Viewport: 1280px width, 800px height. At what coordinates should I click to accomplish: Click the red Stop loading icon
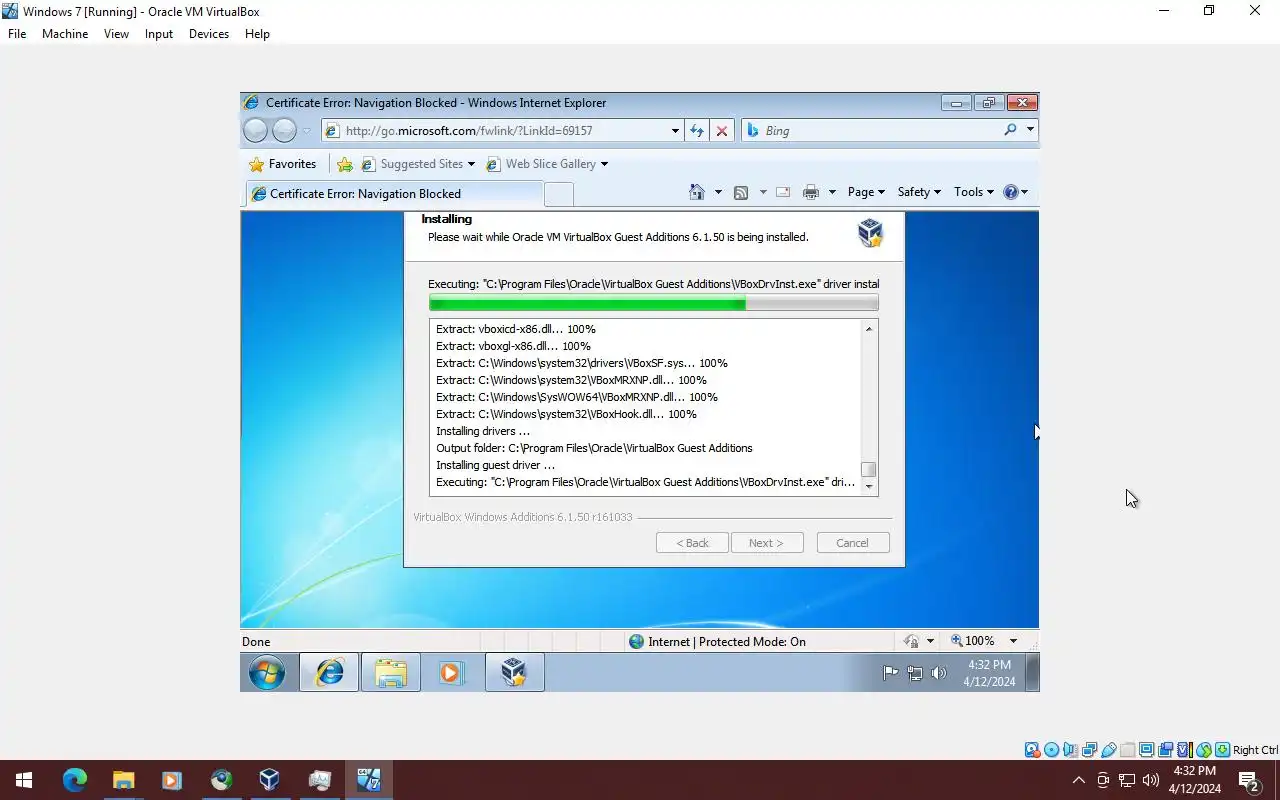coord(722,130)
